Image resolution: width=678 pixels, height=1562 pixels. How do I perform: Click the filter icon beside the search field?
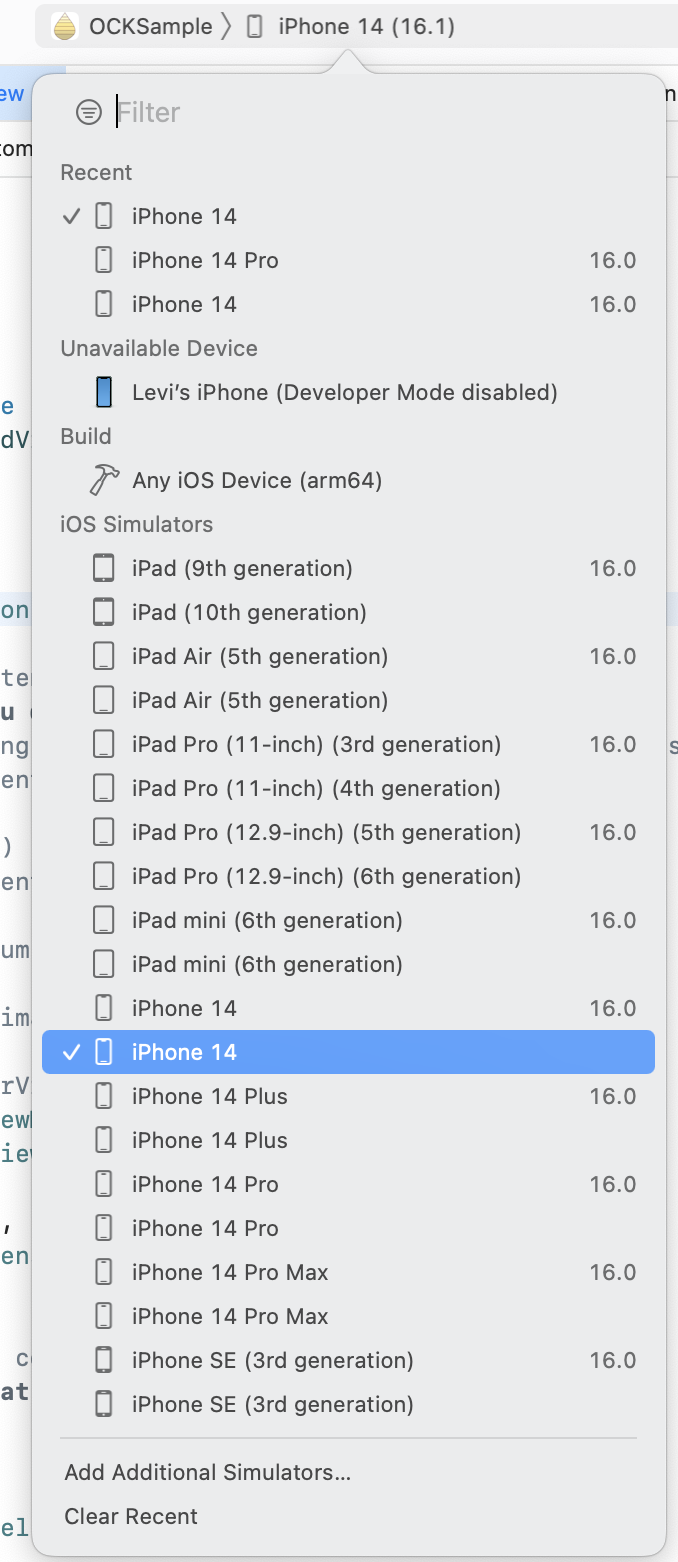coord(89,112)
